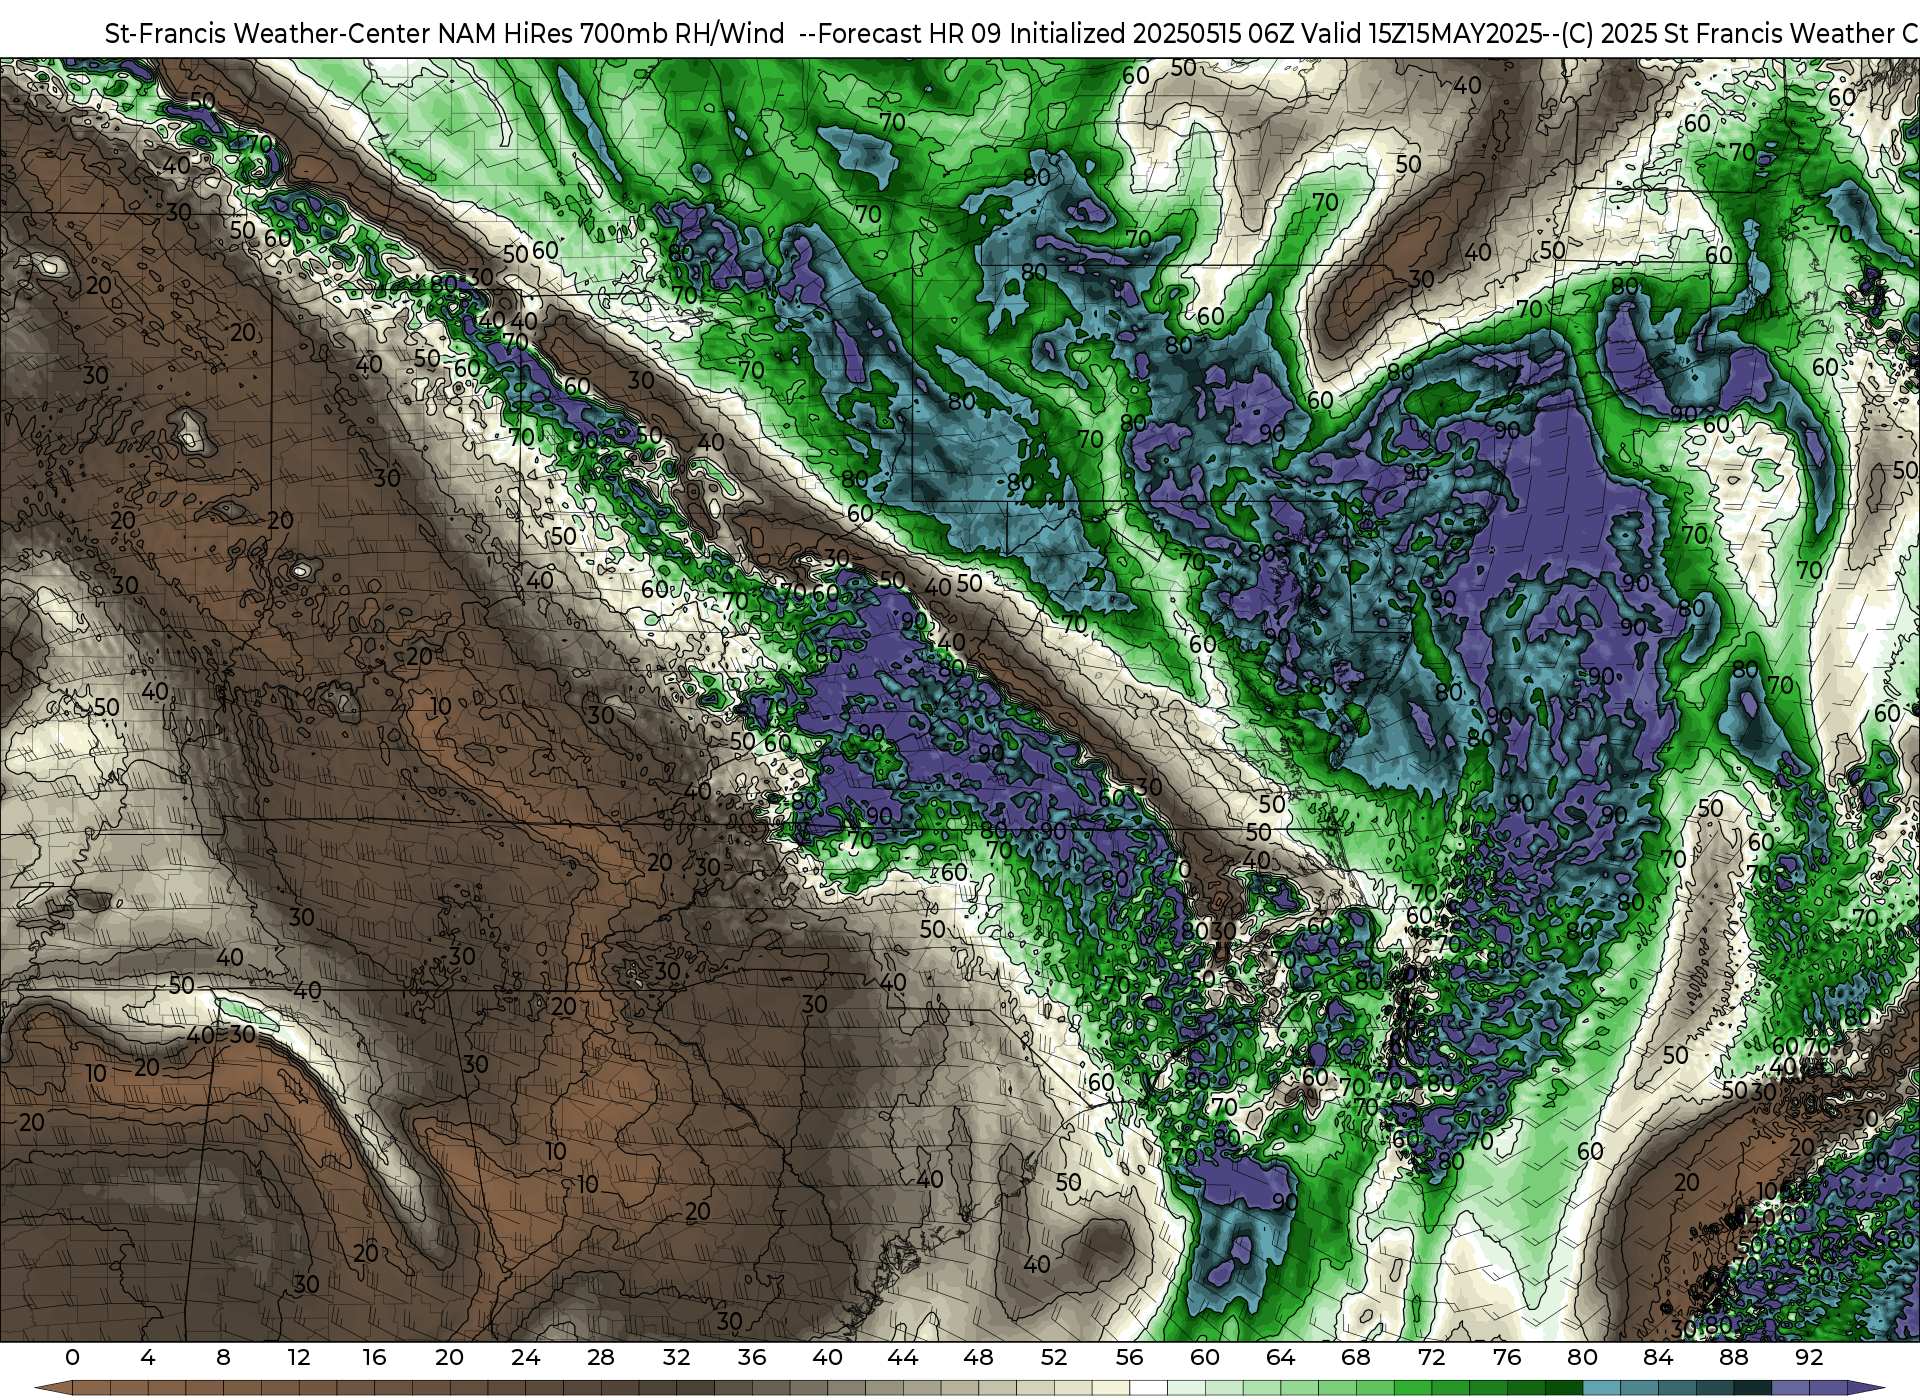Pick the purple swatch under colorbar 92
The width and height of the screenshot is (1920, 1400).
pos(1828,1388)
